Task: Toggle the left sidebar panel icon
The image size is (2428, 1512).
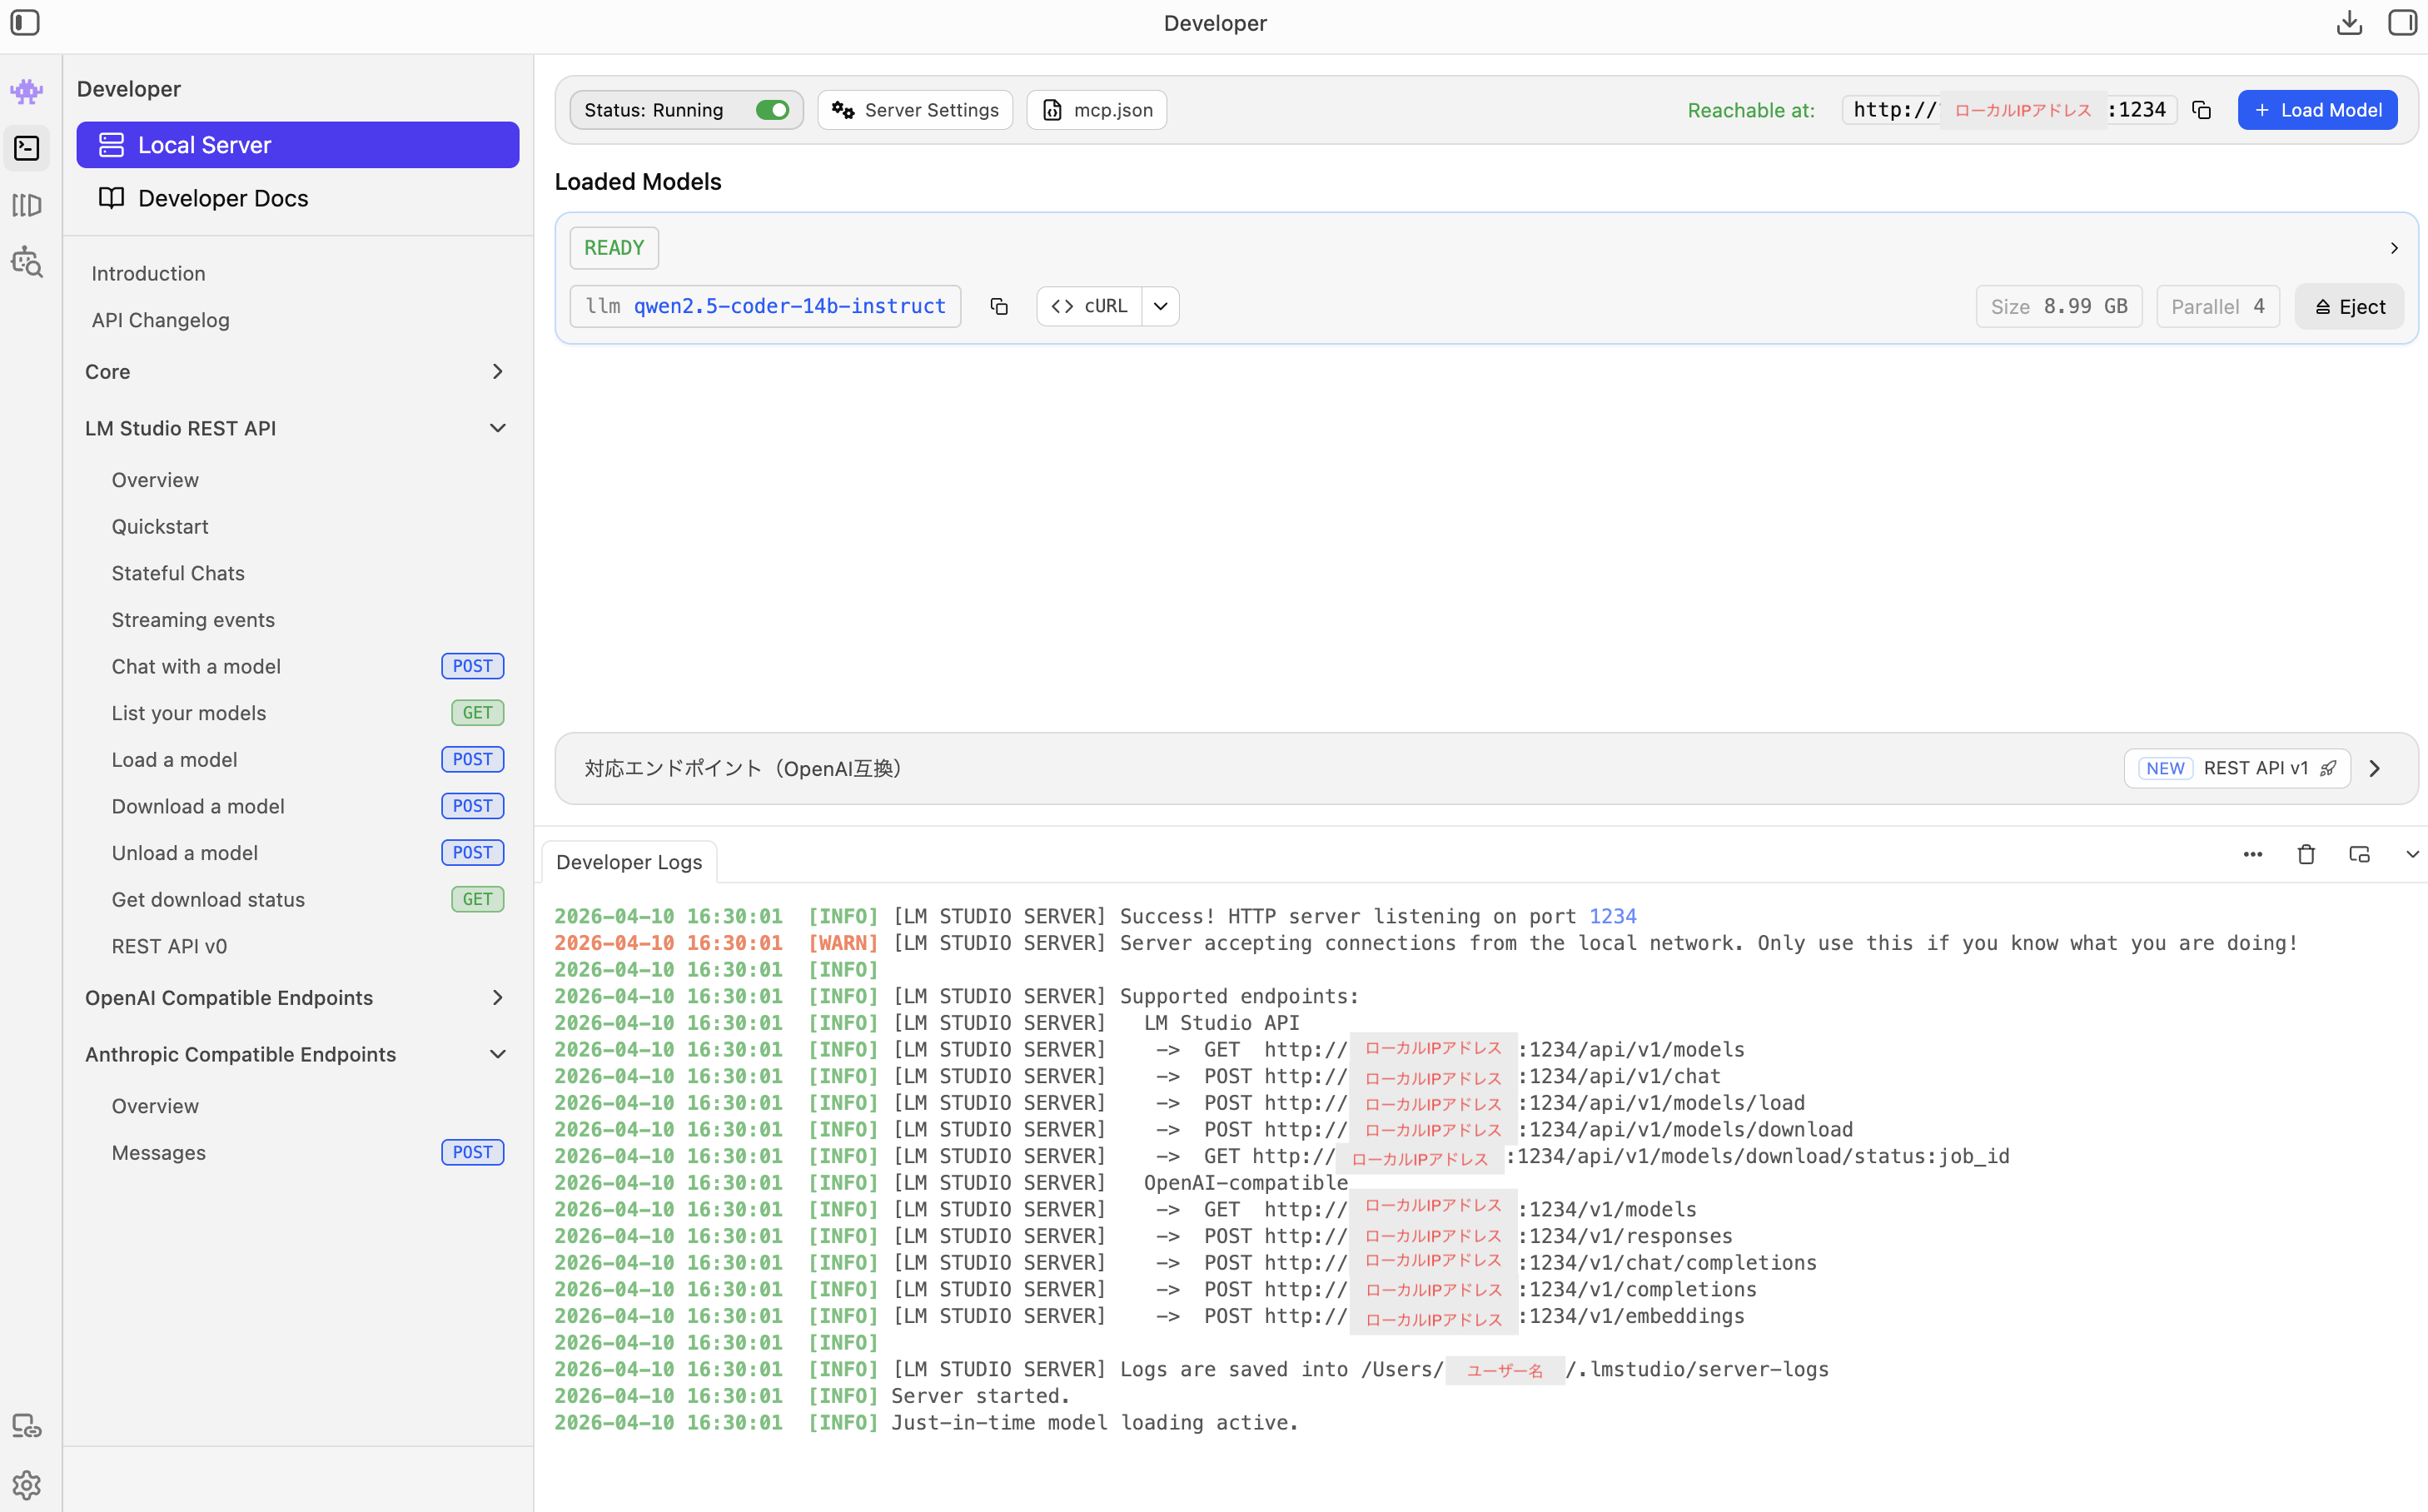Action: tap(25, 22)
